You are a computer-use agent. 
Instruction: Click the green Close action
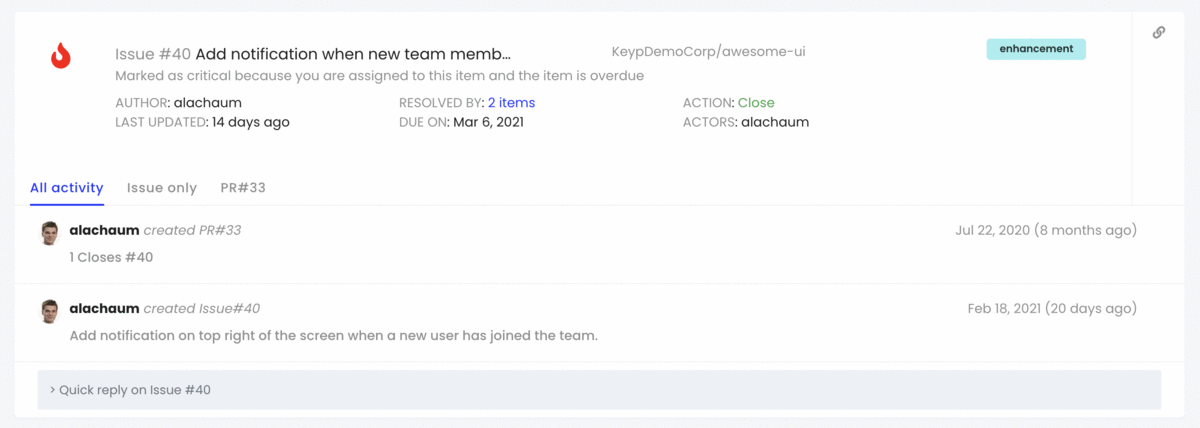click(x=756, y=103)
